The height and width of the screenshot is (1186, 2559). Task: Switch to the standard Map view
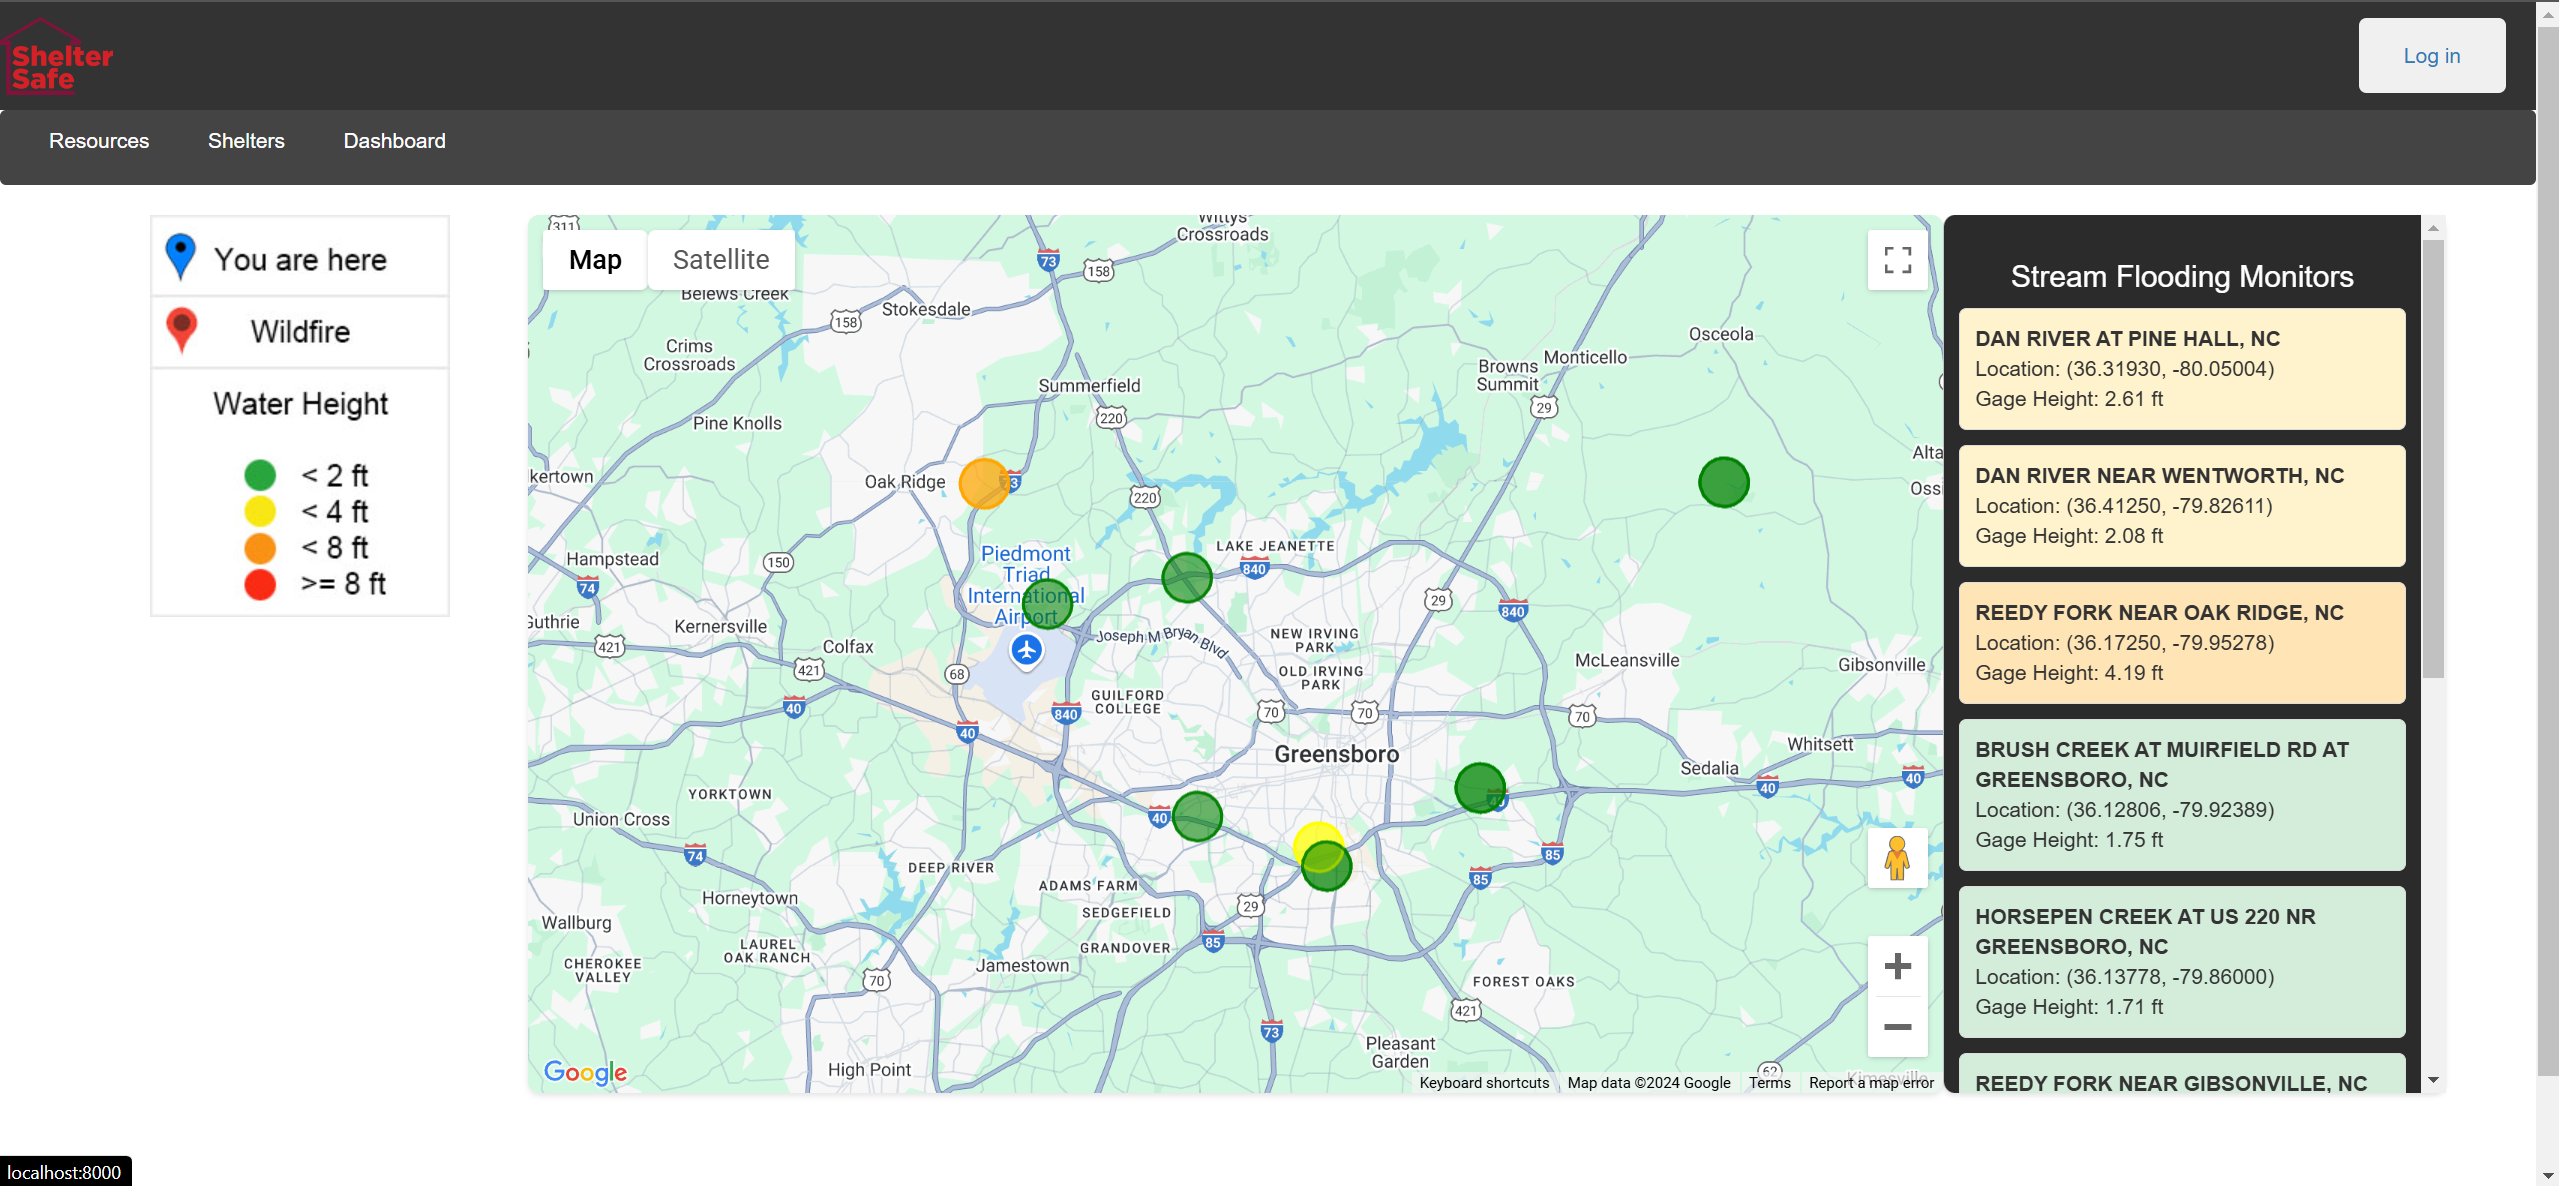point(595,260)
